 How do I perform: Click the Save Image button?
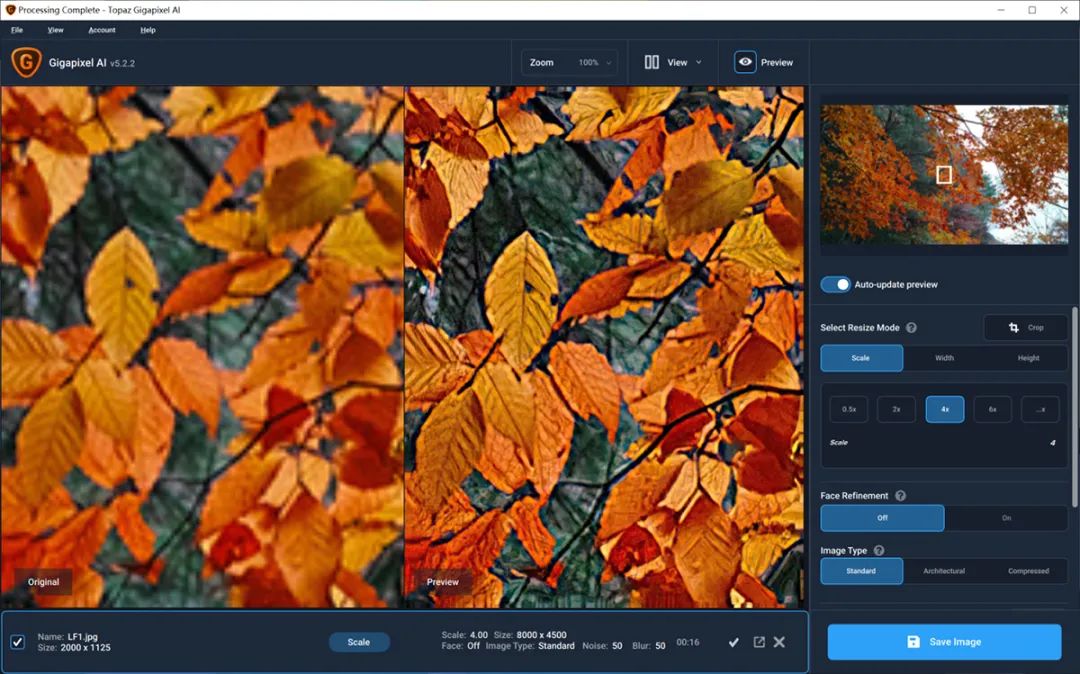(x=944, y=642)
